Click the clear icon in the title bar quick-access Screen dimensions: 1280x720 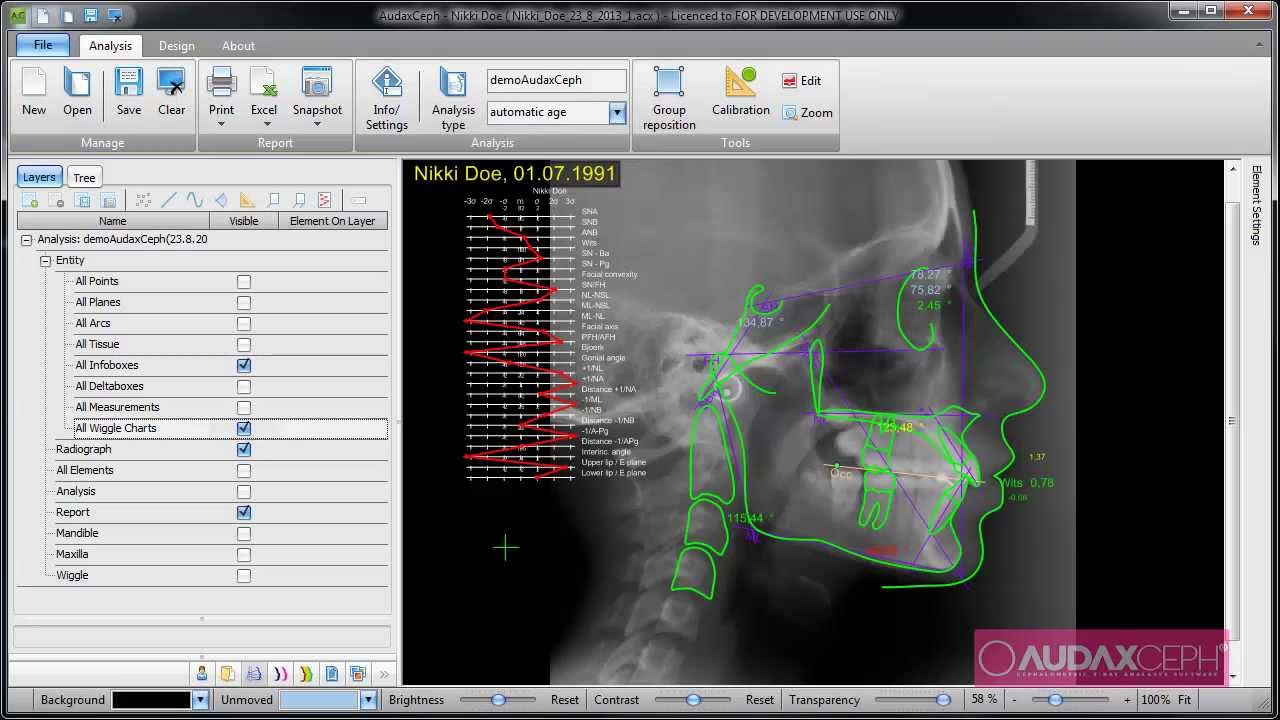(x=115, y=15)
